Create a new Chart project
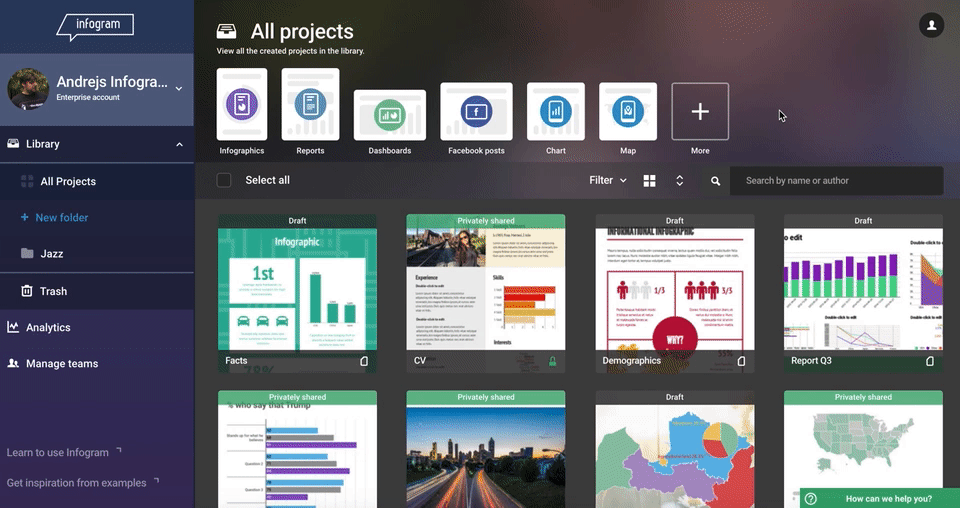 tap(556, 111)
